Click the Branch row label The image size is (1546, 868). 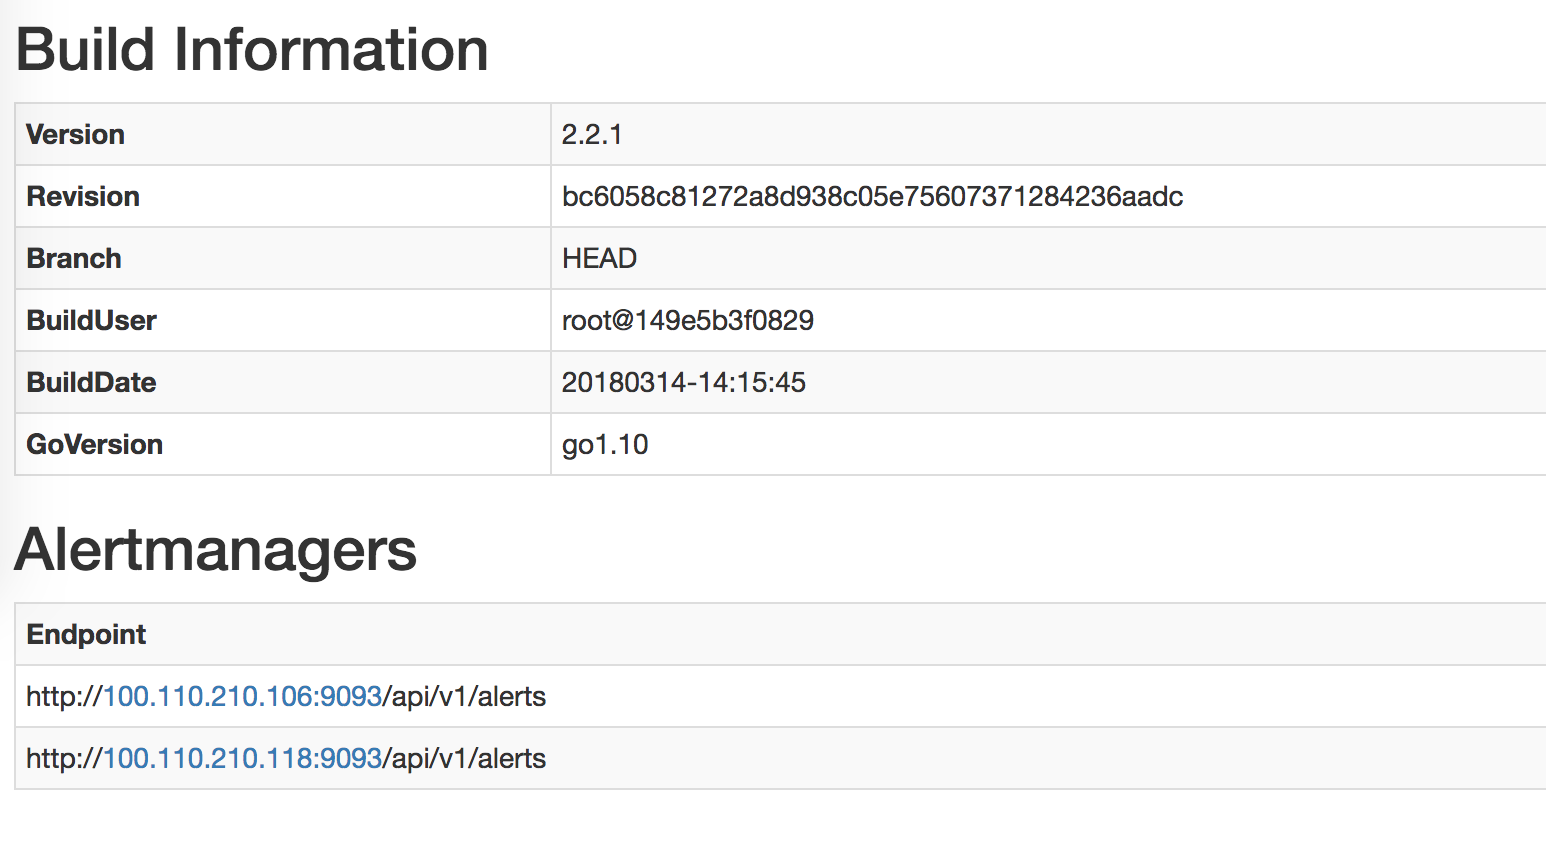(x=74, y=258)
